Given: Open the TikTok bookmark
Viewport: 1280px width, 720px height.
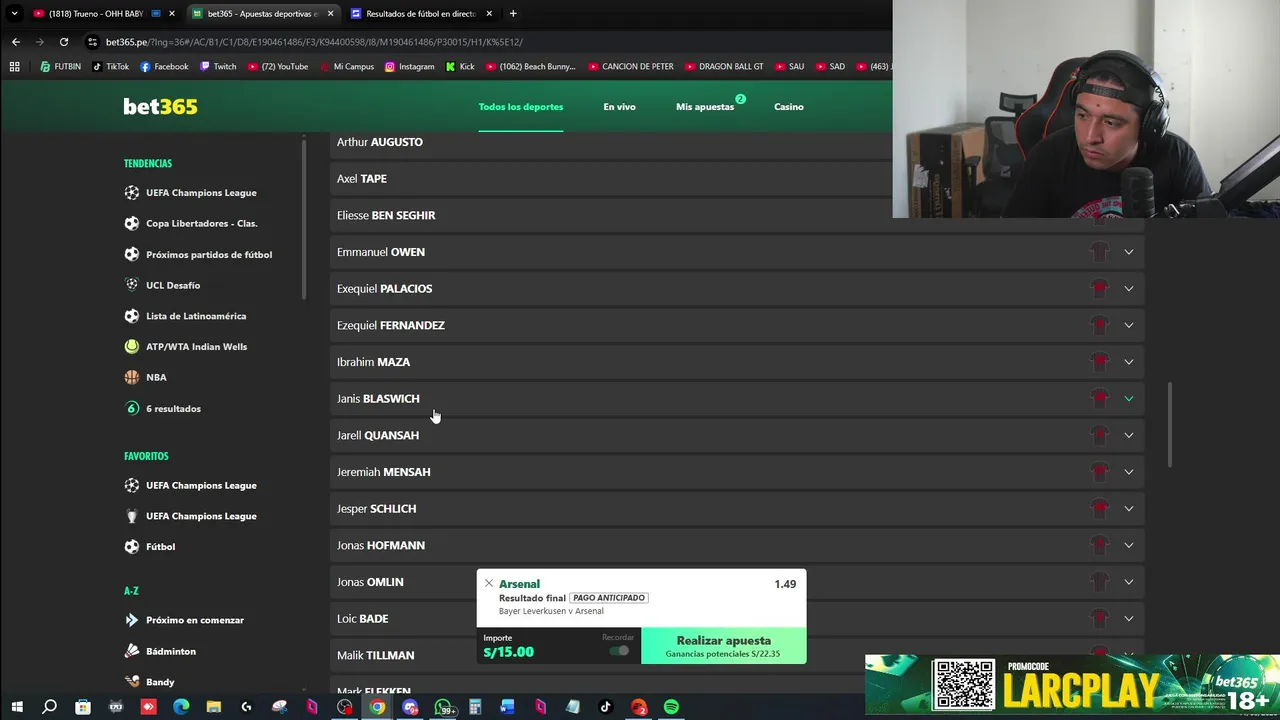Looking at the screenshot, I should point(110,67).
